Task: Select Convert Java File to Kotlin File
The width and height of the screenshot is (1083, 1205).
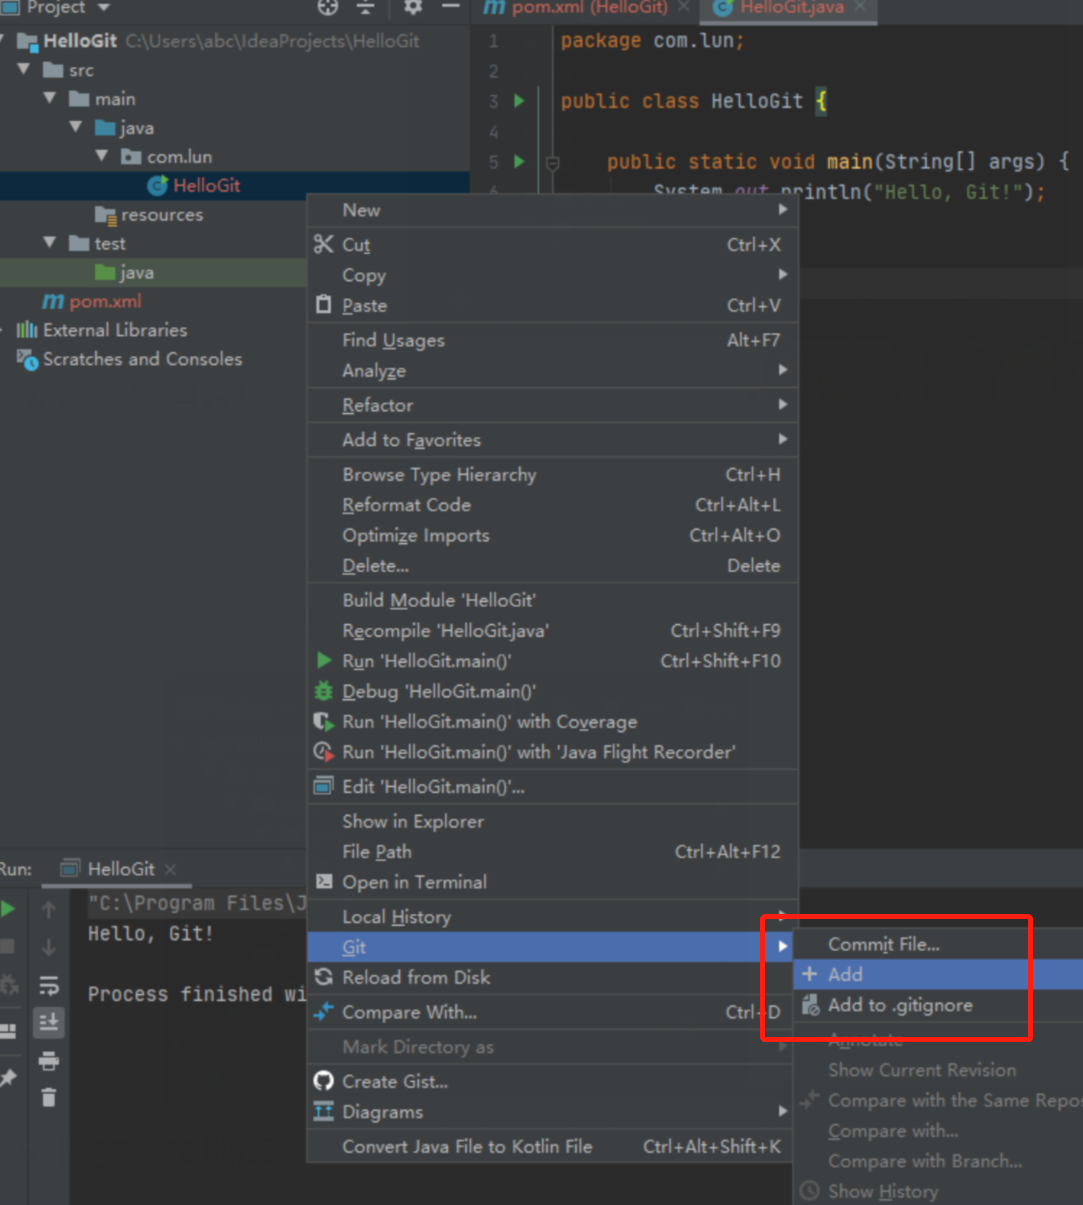Action: pos(552,1147)
